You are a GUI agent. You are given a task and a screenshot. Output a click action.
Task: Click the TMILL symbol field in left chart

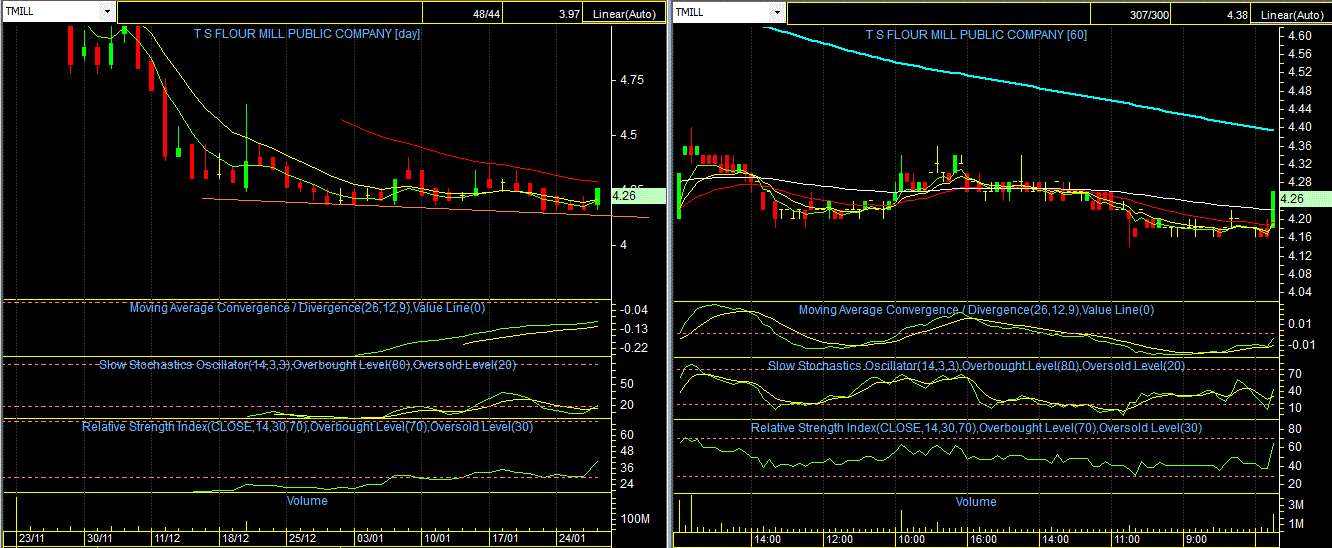[50, 11]
